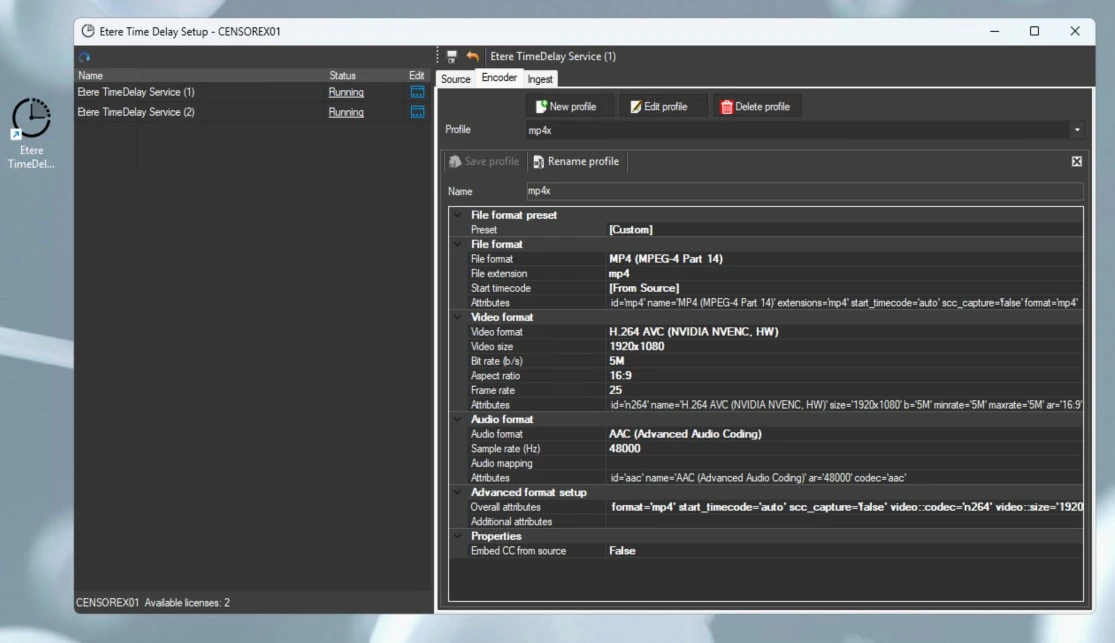
Task: Click the Audio format Attributes value starting id='aac'
Action: tap(758, 478)
